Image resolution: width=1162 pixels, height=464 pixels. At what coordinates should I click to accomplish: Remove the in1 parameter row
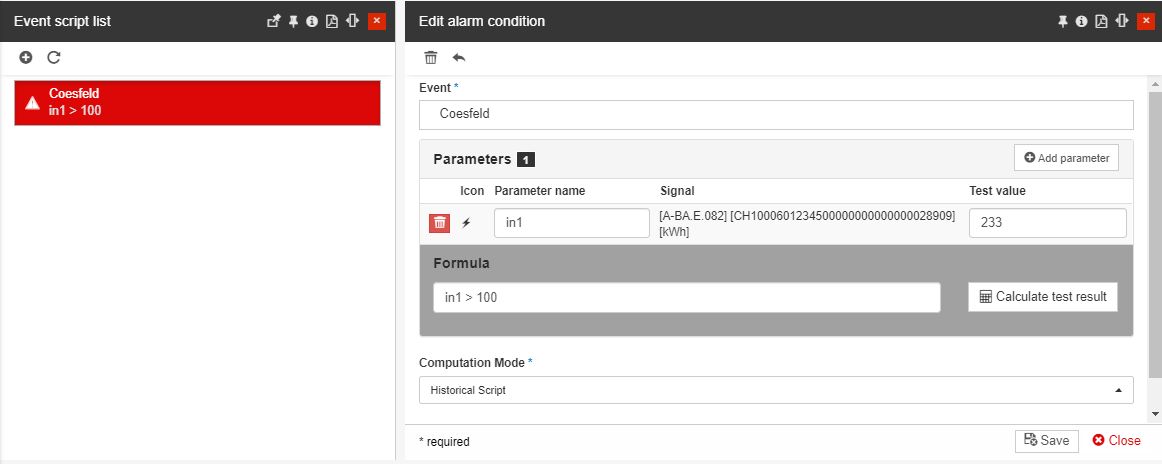[439, 223]
